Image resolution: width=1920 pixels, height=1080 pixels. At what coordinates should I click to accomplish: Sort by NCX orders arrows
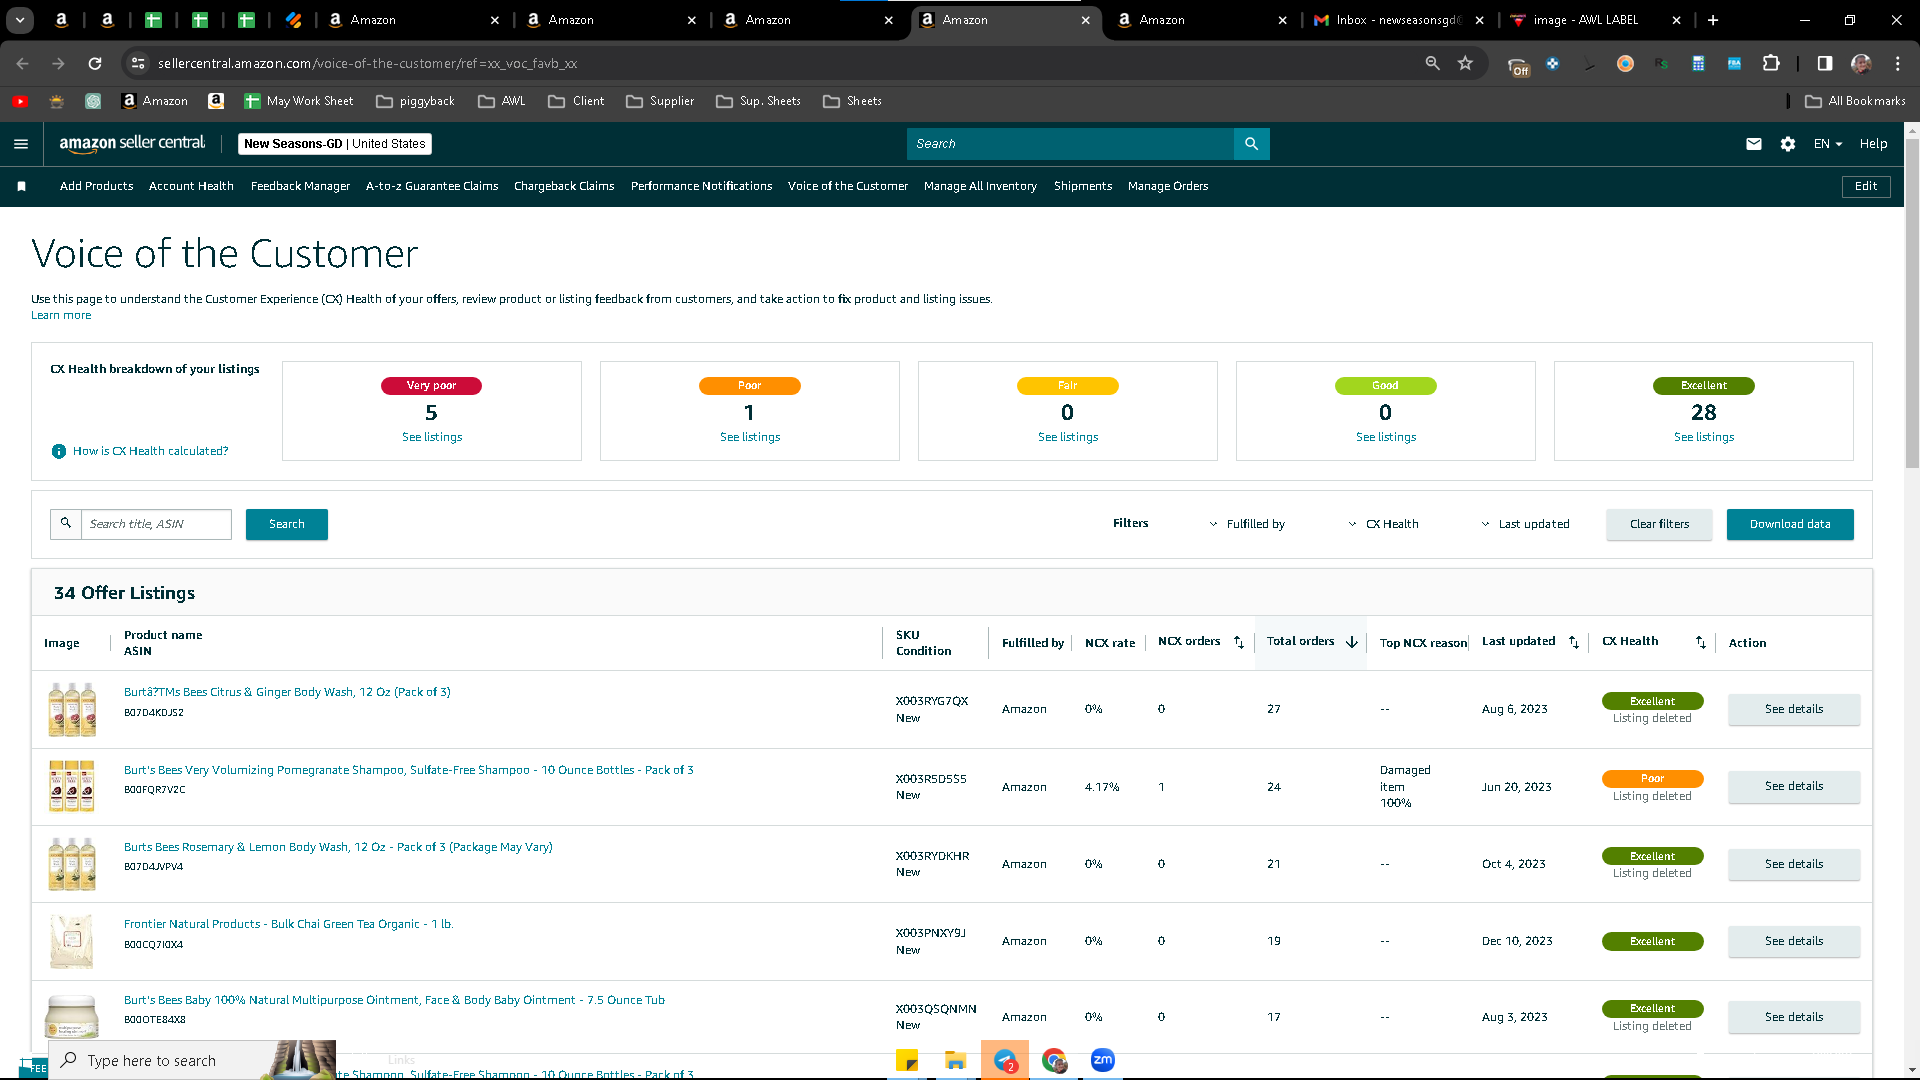(1238, 642)
